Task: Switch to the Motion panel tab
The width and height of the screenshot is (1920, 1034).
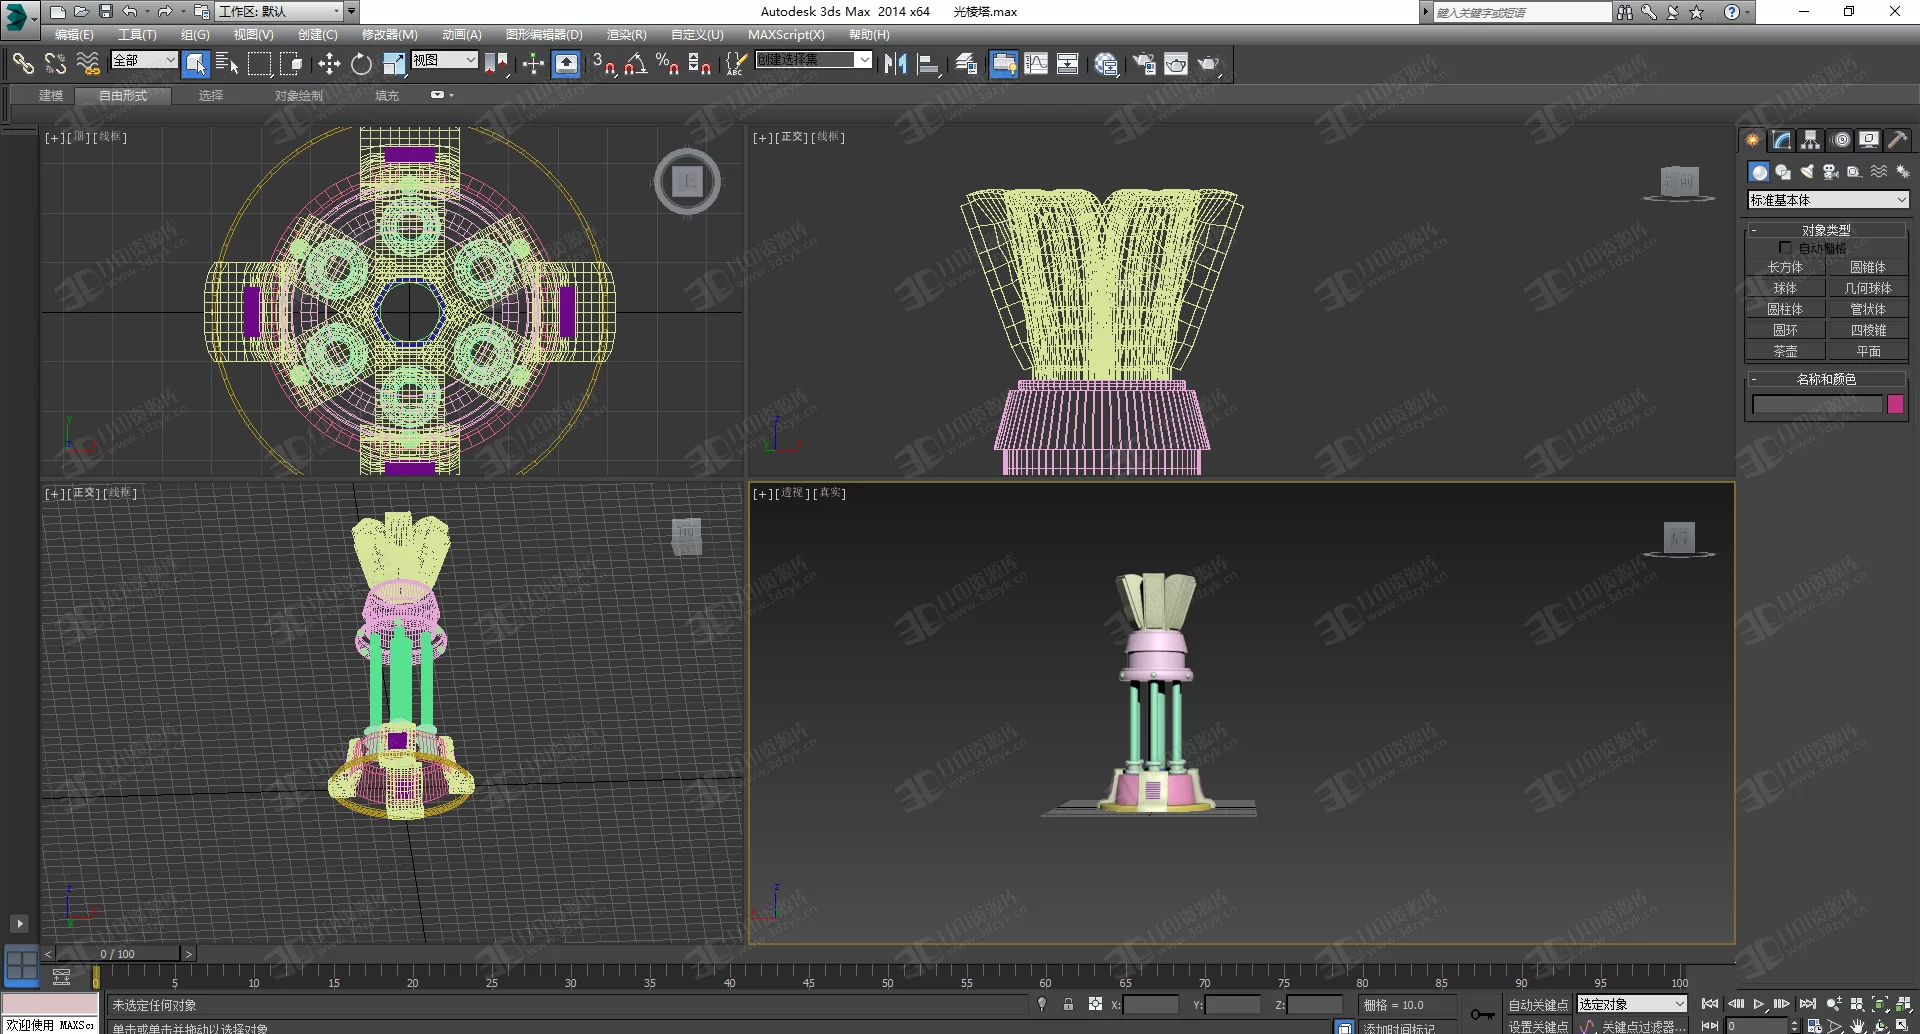Action: click(x=1841, y=140)
